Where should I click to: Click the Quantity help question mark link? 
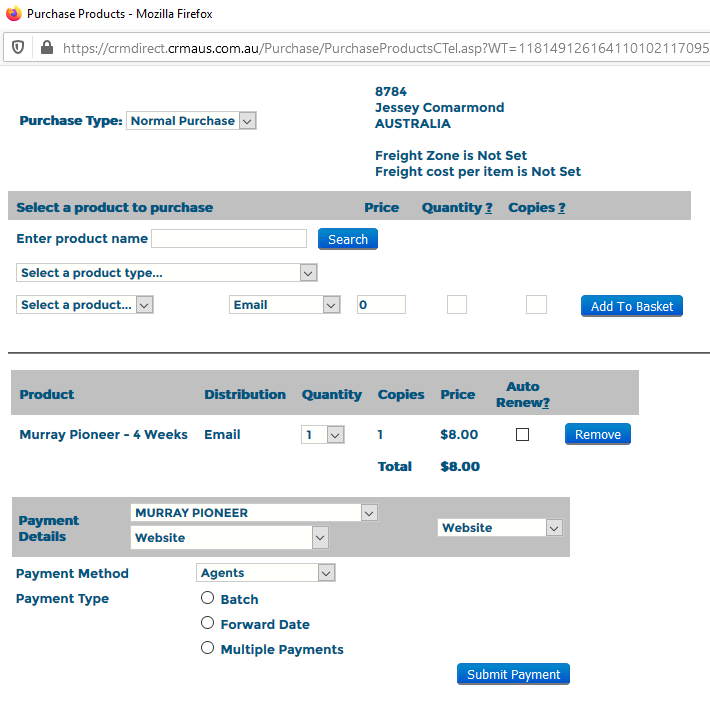489,208
